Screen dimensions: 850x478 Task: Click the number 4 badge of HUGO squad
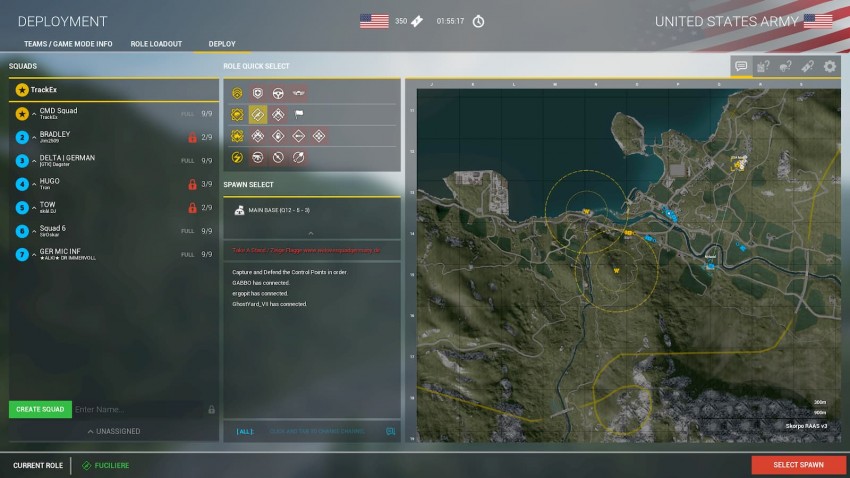coord(22,184)
